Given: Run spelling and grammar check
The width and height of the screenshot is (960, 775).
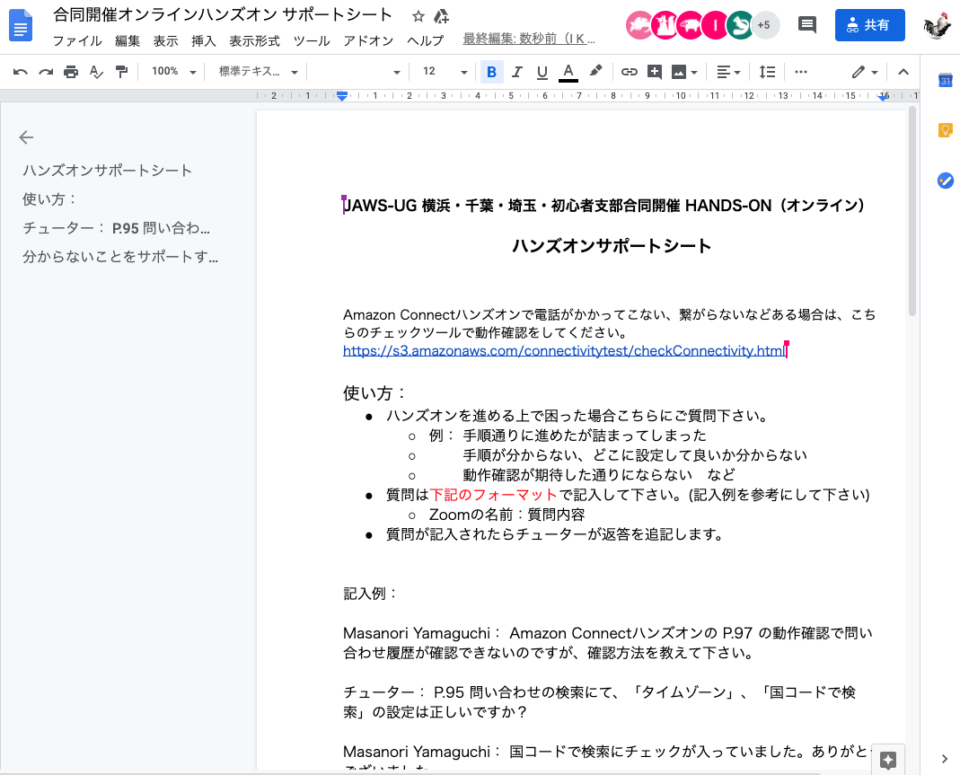Looking at the screenshot, I should coord(96,72).
